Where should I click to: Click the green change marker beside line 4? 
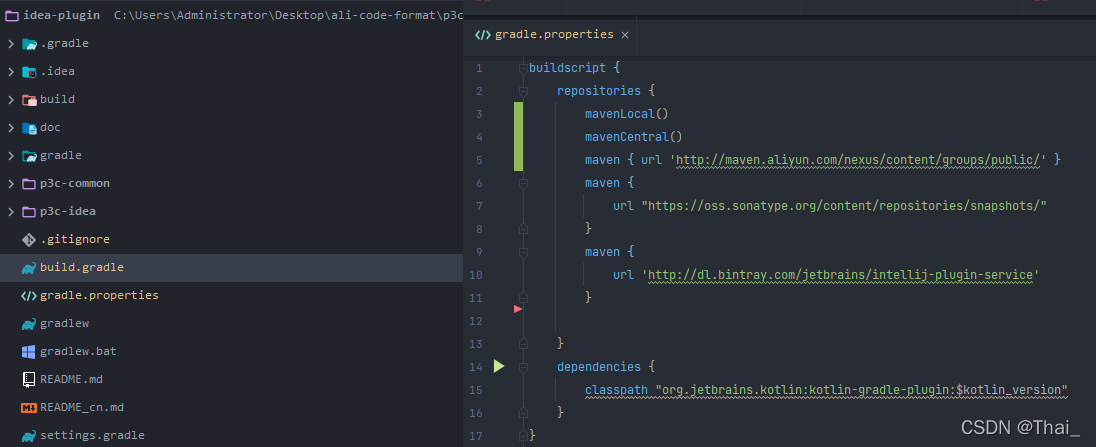coord(519,137)
